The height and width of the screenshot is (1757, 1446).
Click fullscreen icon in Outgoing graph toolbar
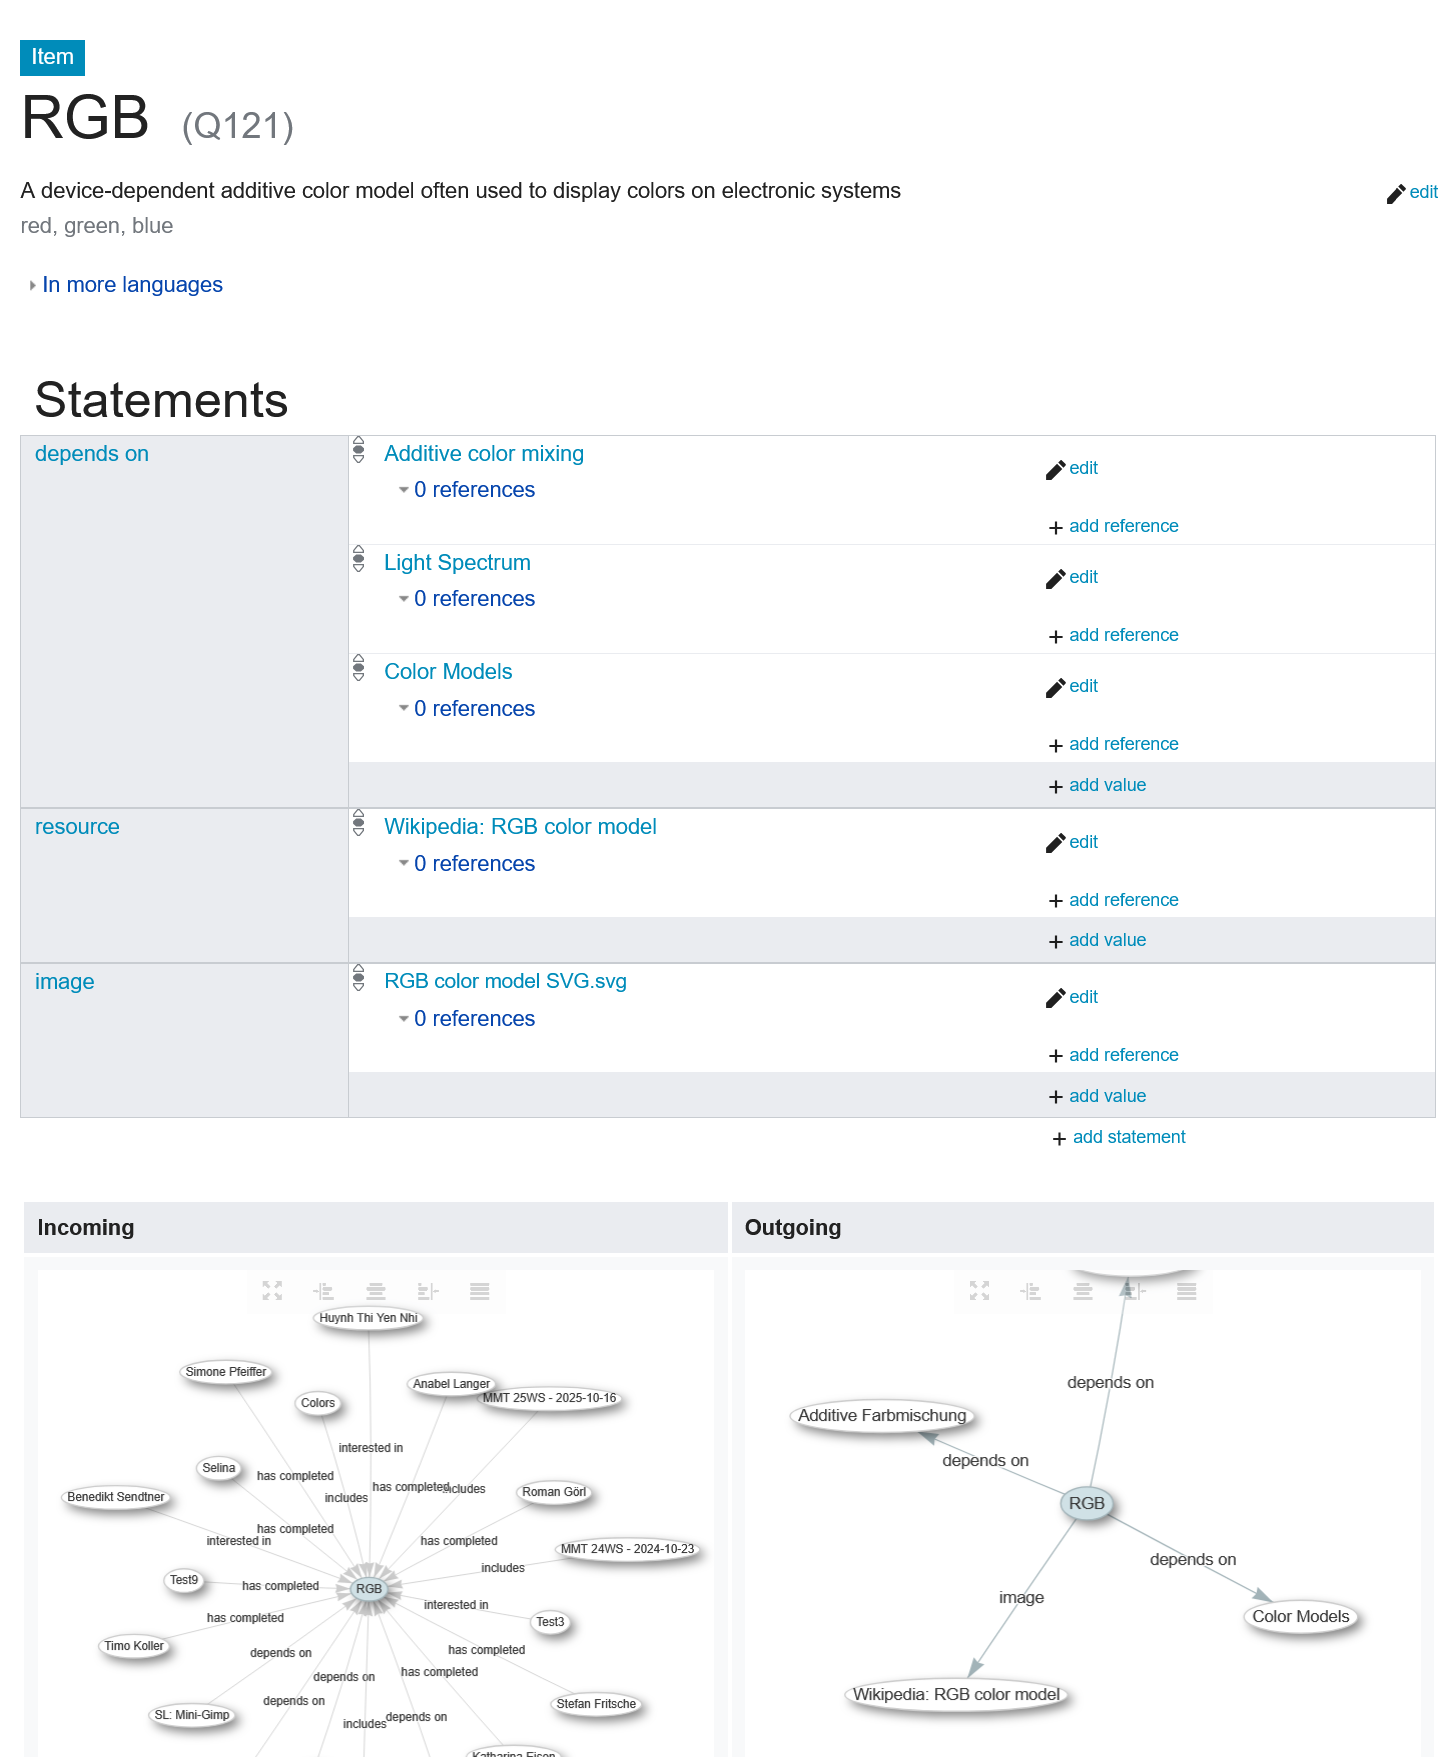979,1291
